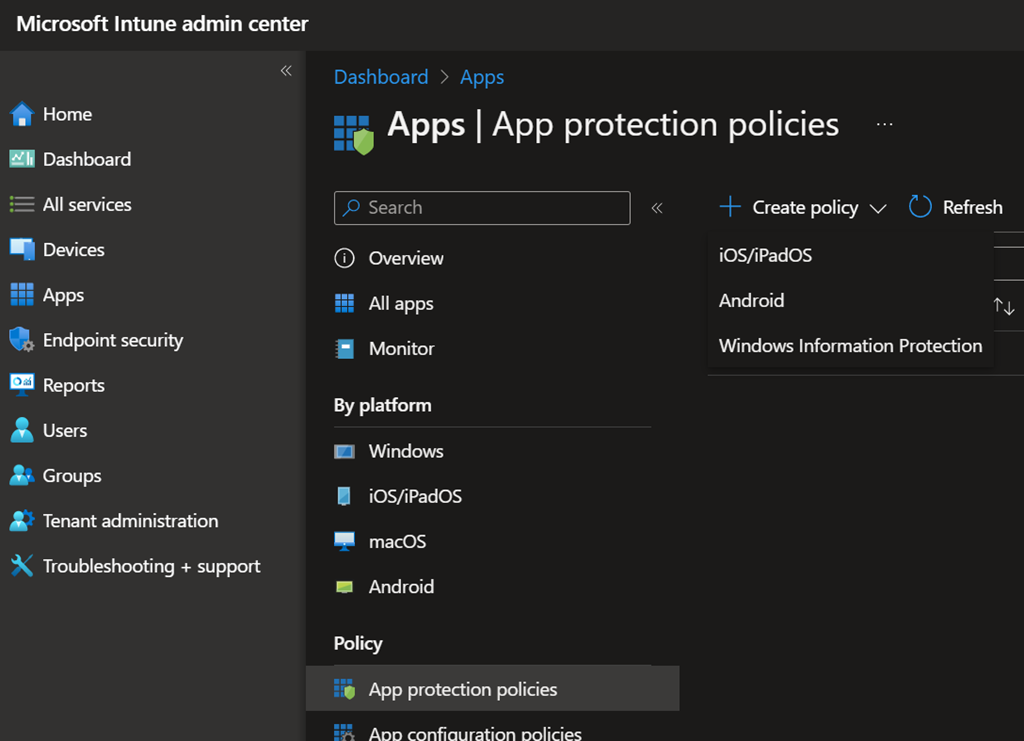This screenshot has width=1024, height=741.
Task: Collapse the Apps sub-menu panel
Action: pyautogui.click(x=657, y=208)
